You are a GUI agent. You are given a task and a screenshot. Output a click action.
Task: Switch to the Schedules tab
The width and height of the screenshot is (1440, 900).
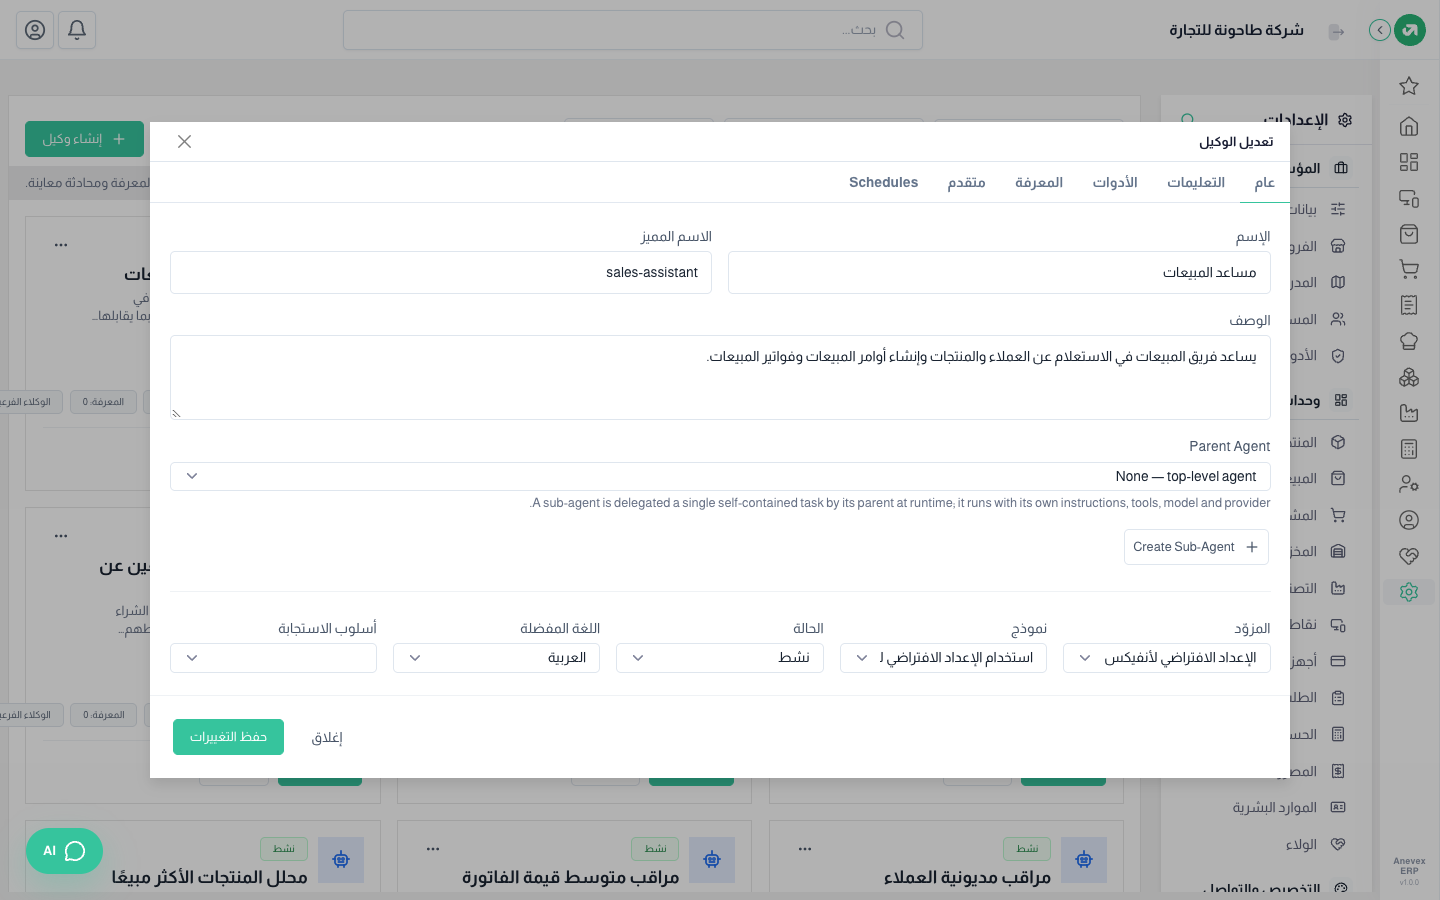pos(884,182)
